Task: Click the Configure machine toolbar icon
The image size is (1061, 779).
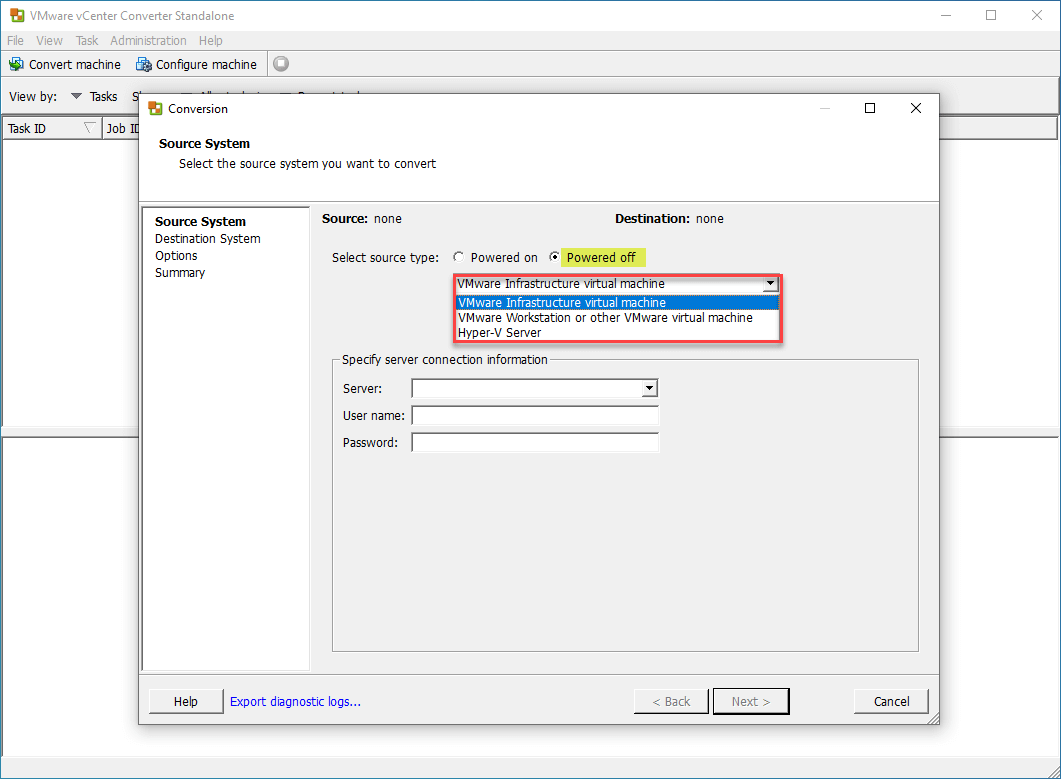Action: coord(144,64)
